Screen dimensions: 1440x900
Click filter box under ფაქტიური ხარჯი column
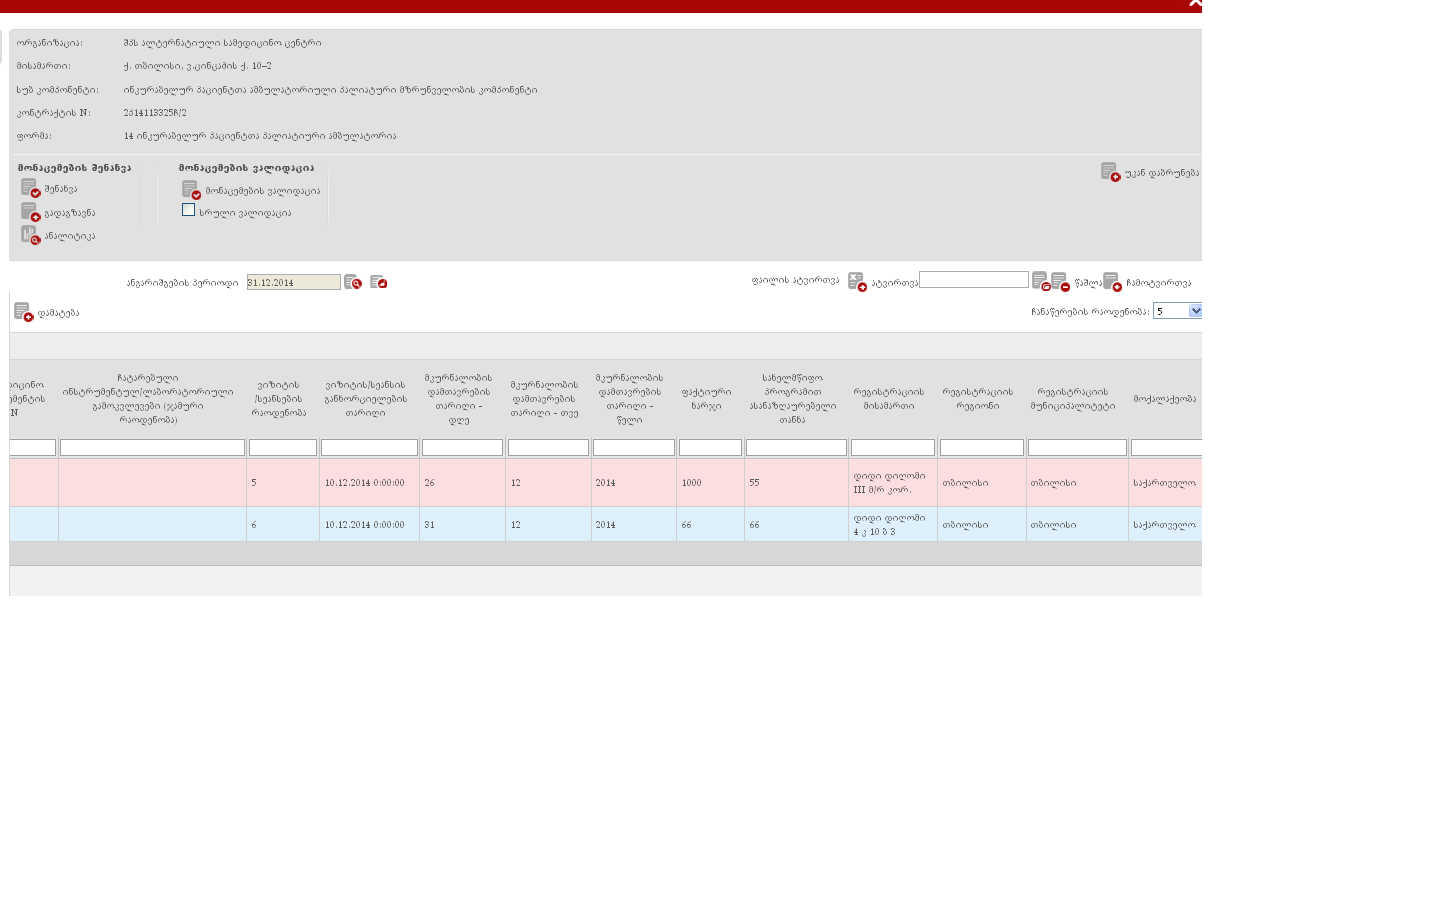tap(710, 448)
